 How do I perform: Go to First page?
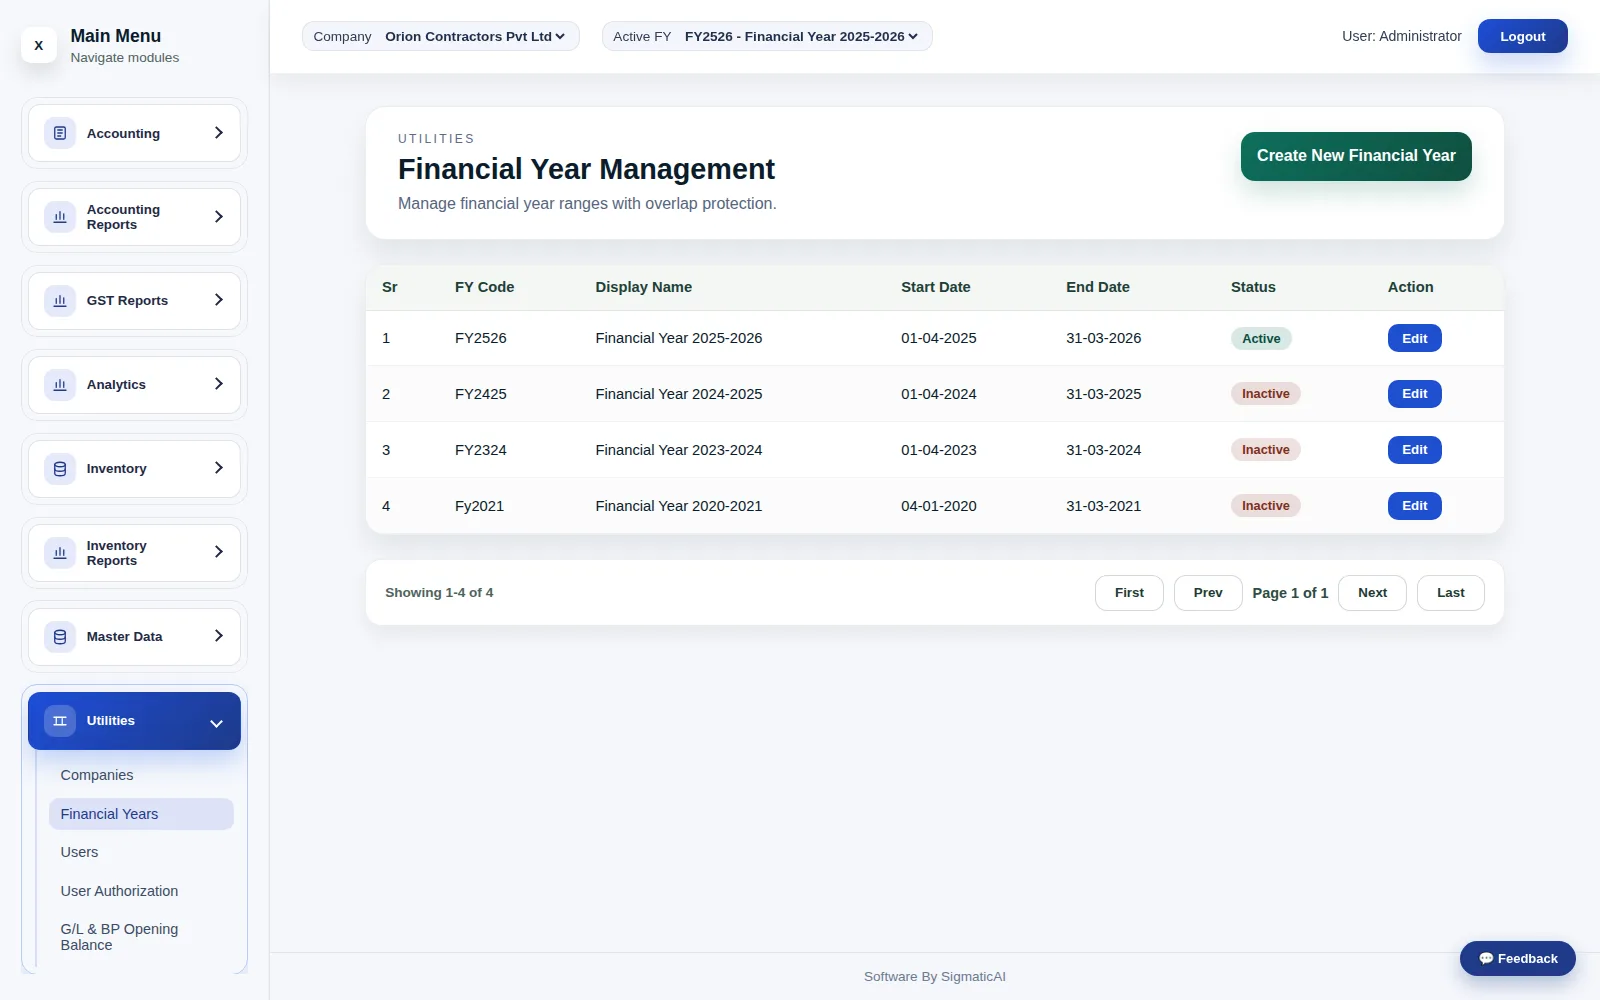[1129, 593]
